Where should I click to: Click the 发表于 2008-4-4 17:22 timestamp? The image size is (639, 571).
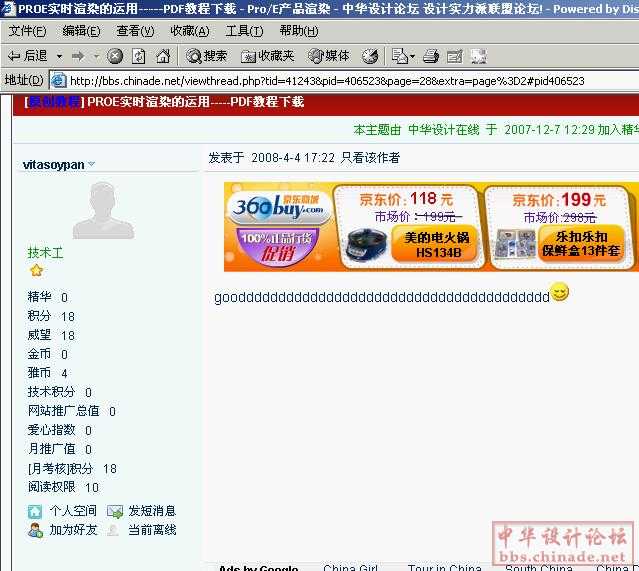pos(271,158)
